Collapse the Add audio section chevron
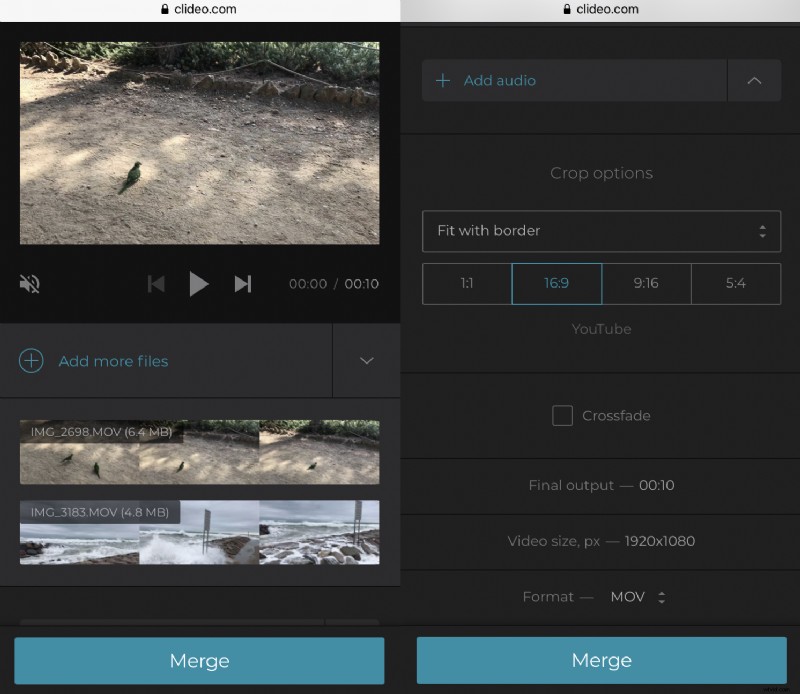 [x=755, y=80]
